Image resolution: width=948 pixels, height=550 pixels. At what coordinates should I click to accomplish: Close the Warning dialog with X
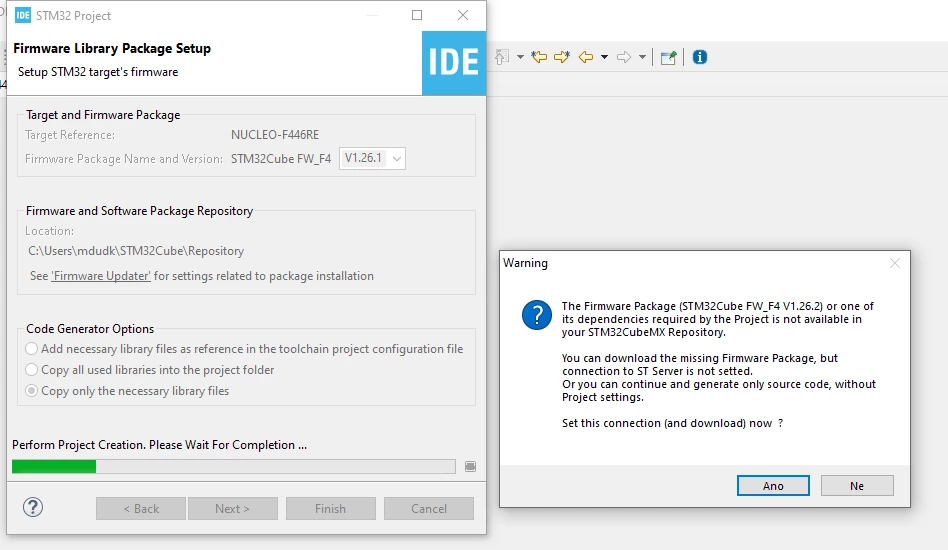point(895,263)
